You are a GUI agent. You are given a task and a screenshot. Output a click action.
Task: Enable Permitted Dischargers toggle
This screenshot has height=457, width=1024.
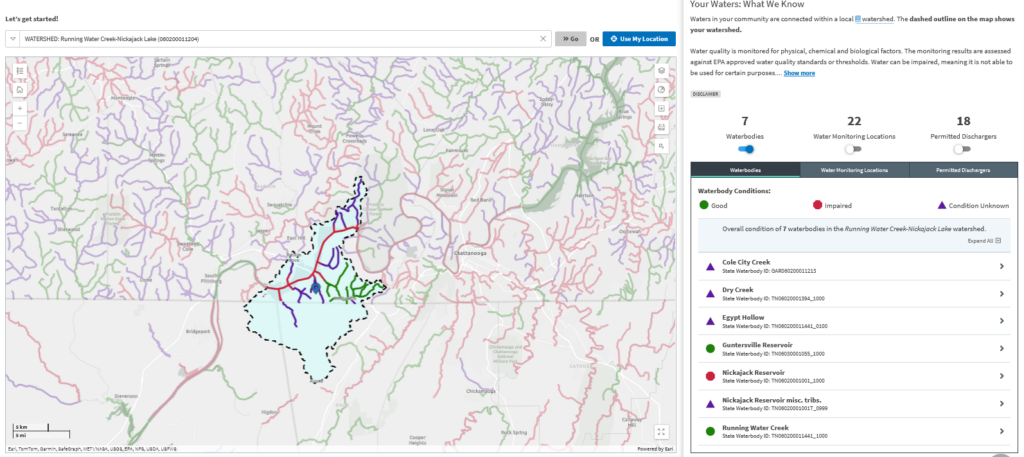pyautogui.click(x=962, y=148)
